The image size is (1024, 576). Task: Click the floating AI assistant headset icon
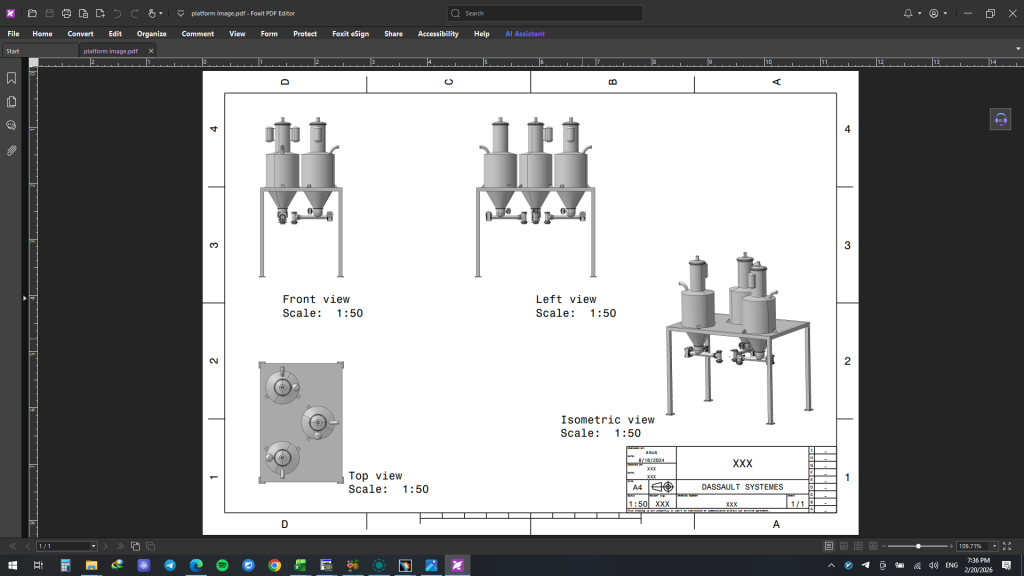tap(1000, 120)
